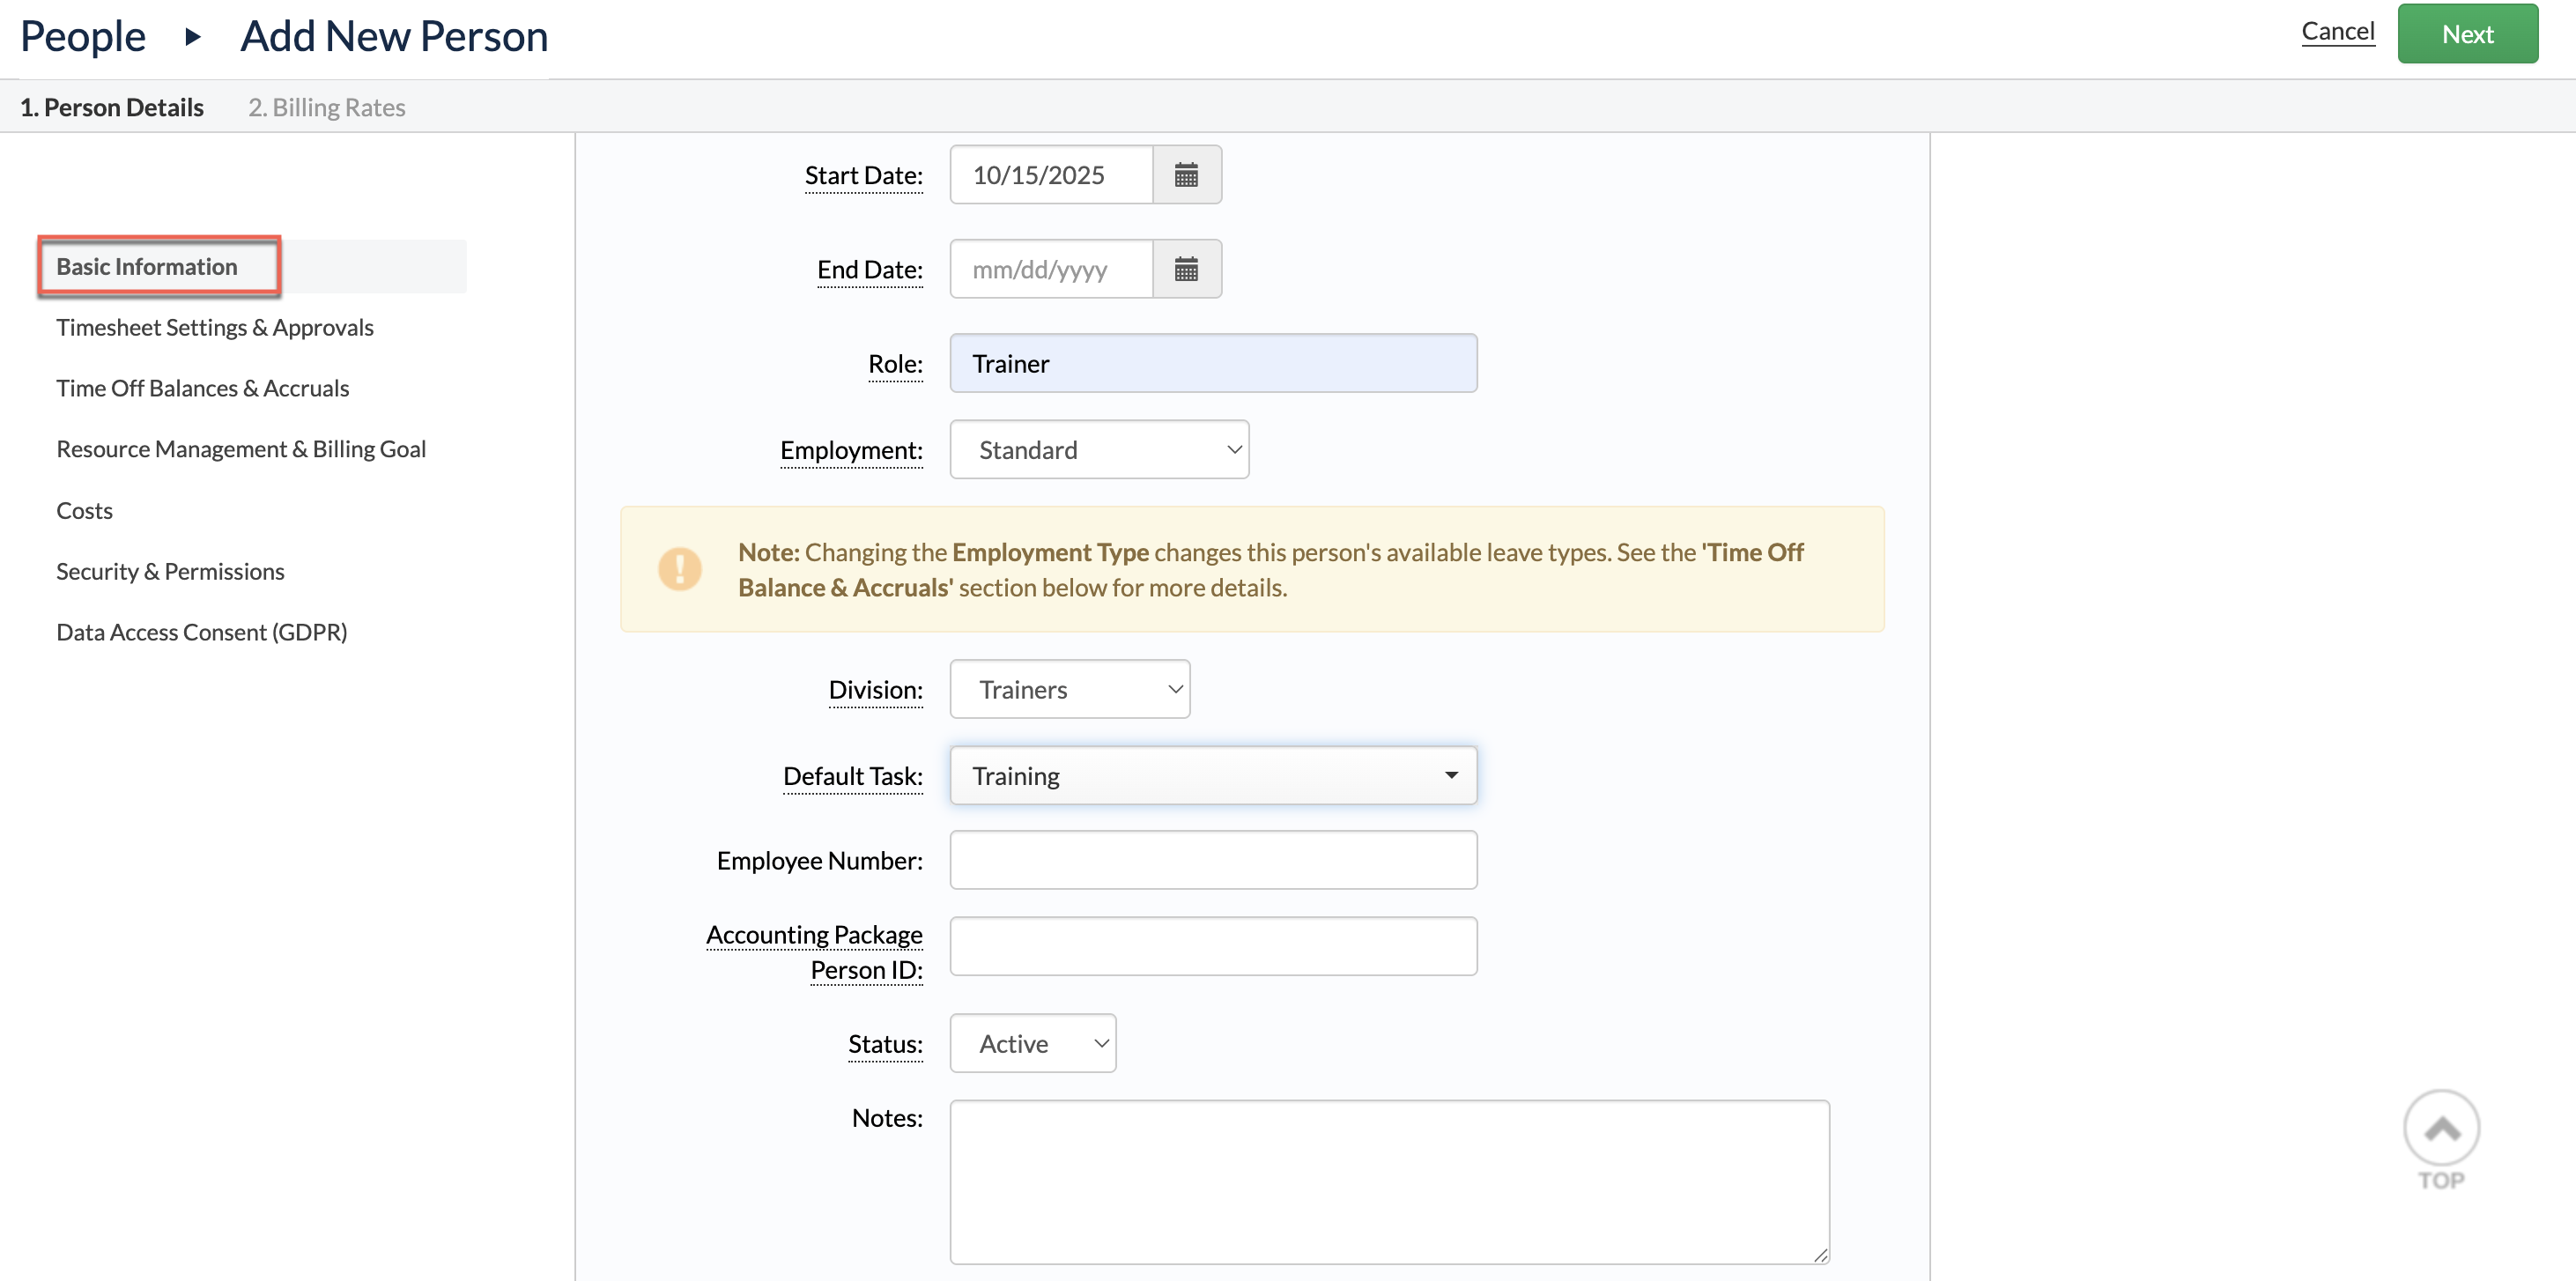Click the TOP scroll-up arrow icon
2576x1281 pixels.
click(2441, 1129)
